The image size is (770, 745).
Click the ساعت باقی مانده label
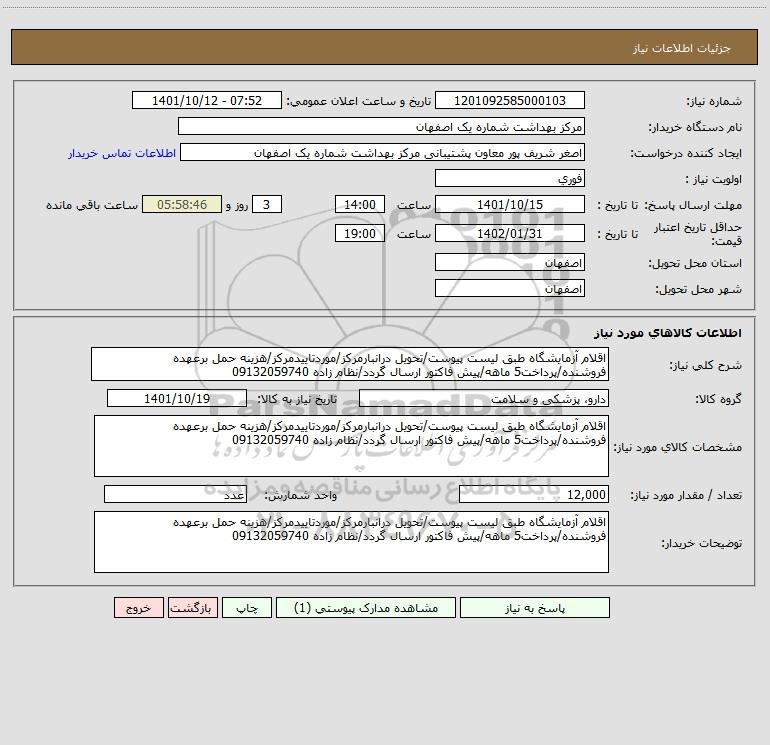[x=92, y=205]
